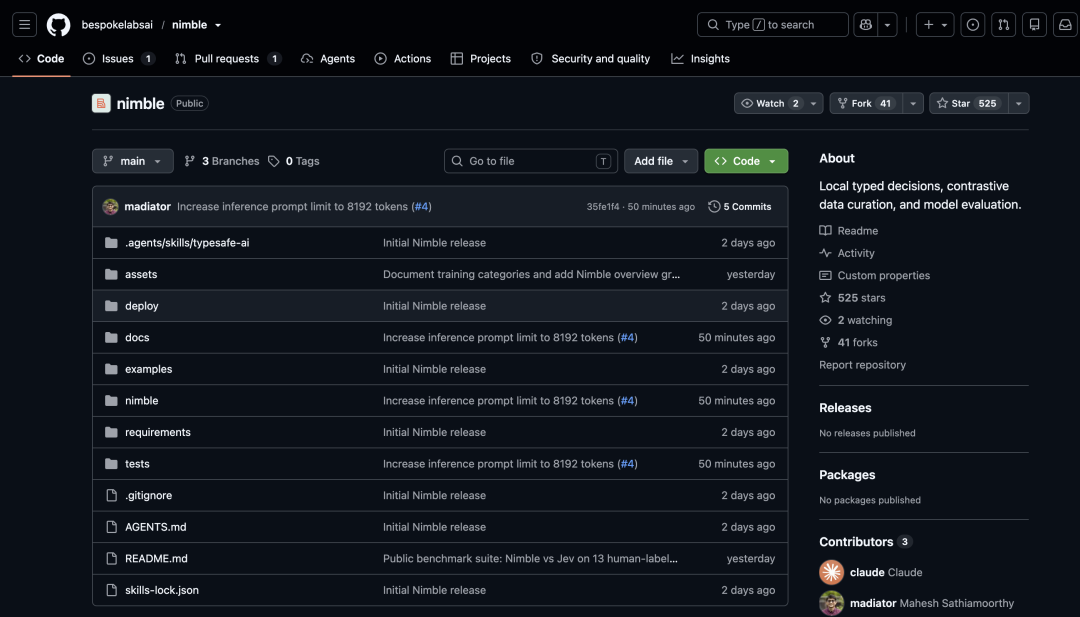Open Custom properties in About
The width and height of the screenshot is (1080, 617).
click(875, 275)
